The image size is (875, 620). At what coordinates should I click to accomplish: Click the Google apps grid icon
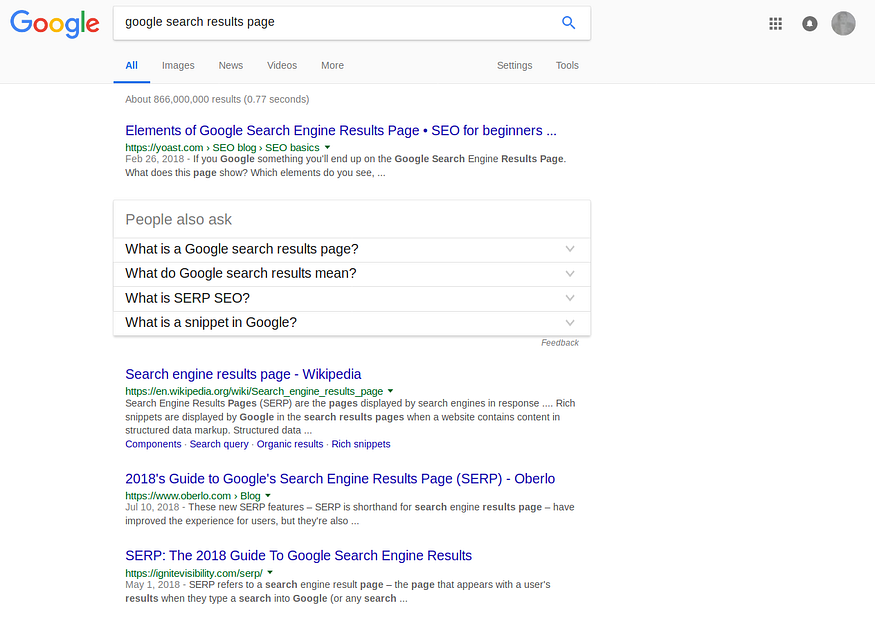pyautogui.click(x=775, y=23)
